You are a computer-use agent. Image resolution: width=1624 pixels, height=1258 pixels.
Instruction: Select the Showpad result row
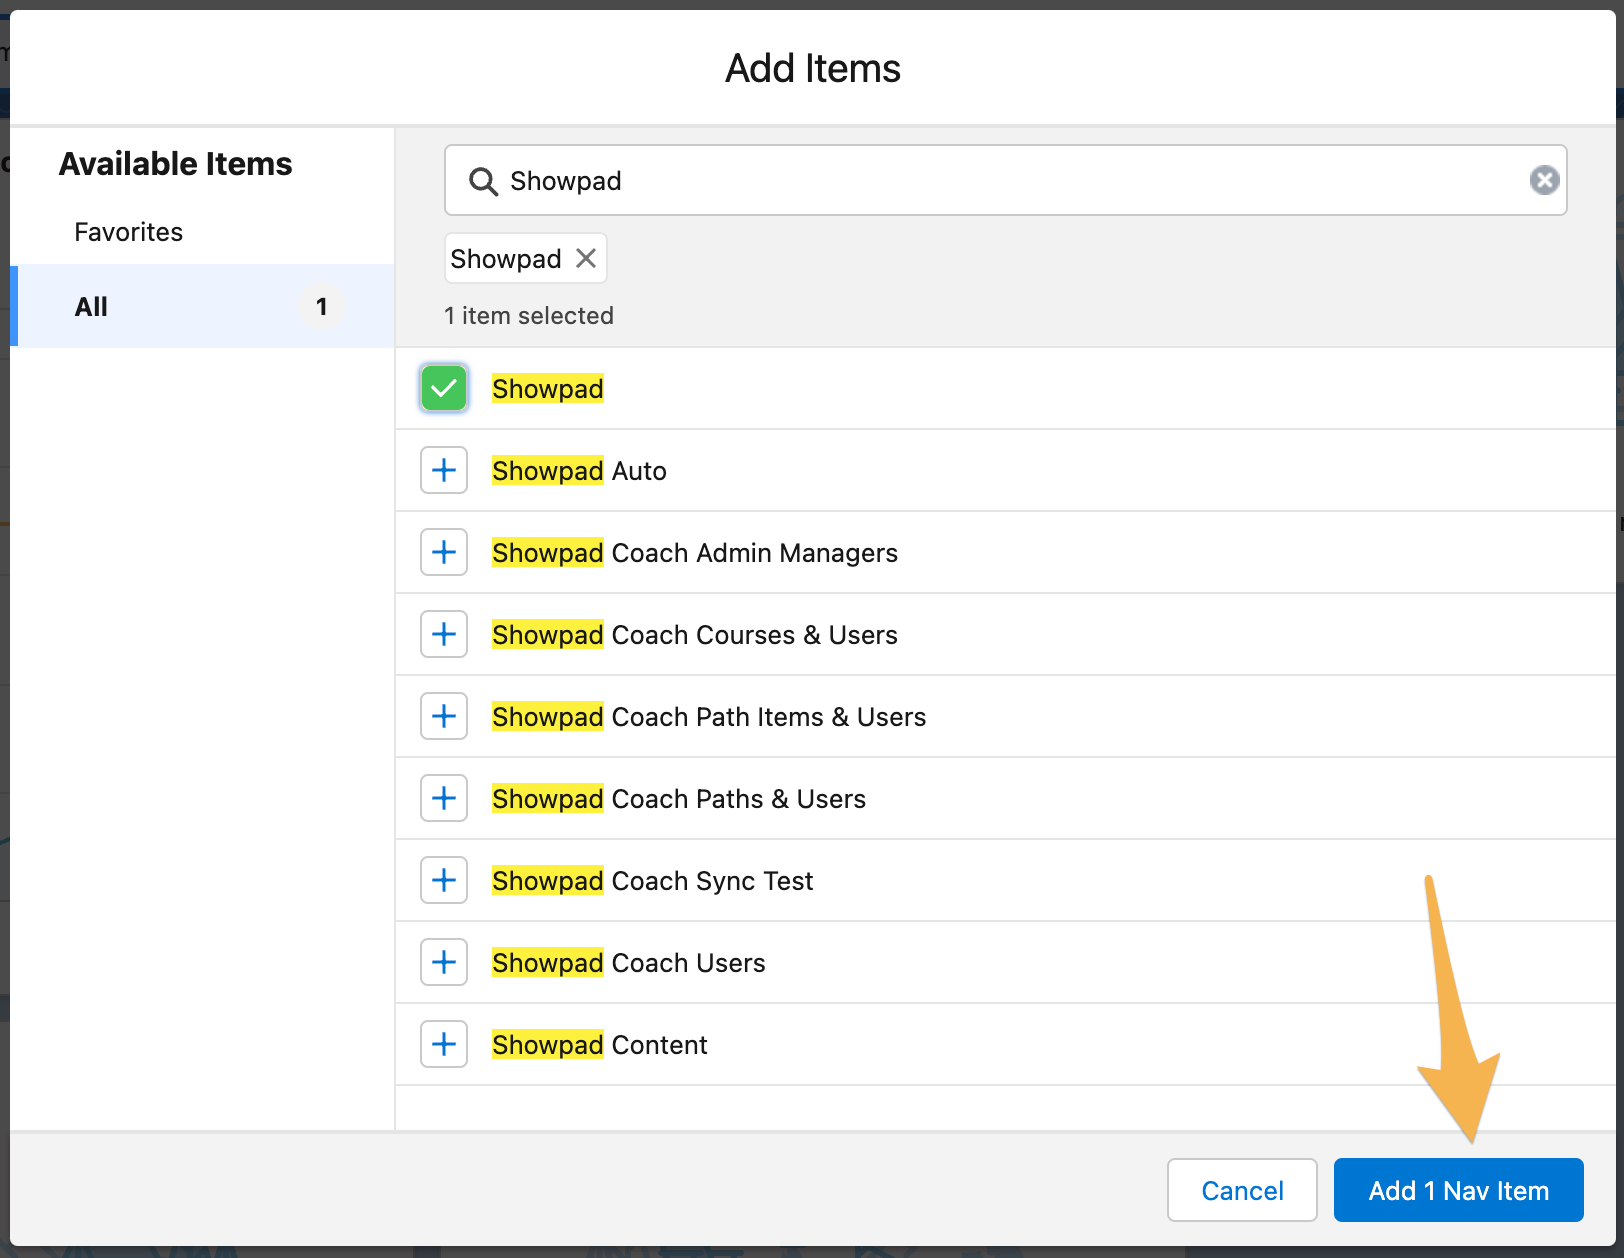[547, 388]
